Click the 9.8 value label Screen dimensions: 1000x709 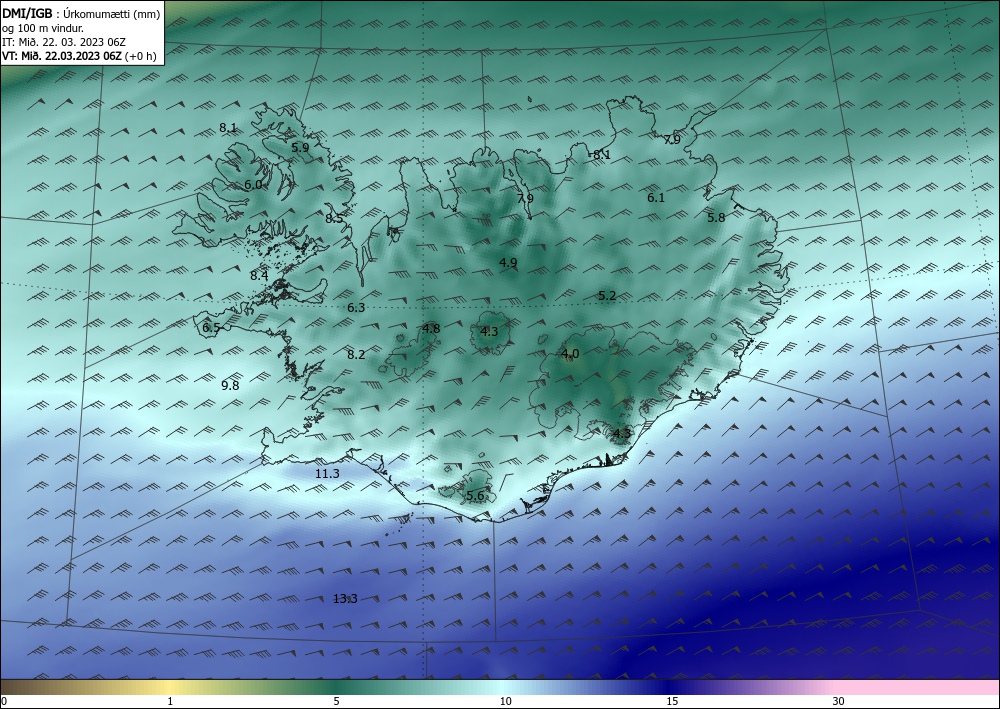pyautogui.click(x=230, y=386)
